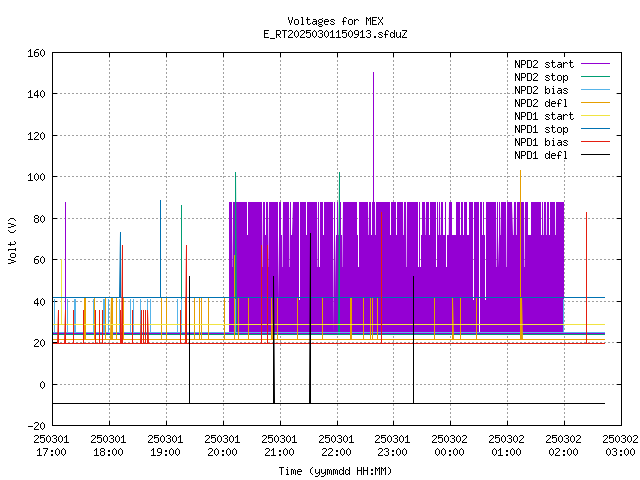640x480 pixels.
Task: Click the 'NPD2 stop' legend label
Action: pos(541,77)
